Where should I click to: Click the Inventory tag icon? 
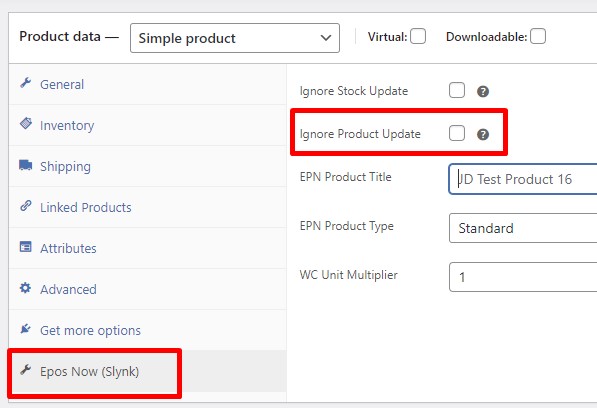pyautogui.click(x=26, y=123)
